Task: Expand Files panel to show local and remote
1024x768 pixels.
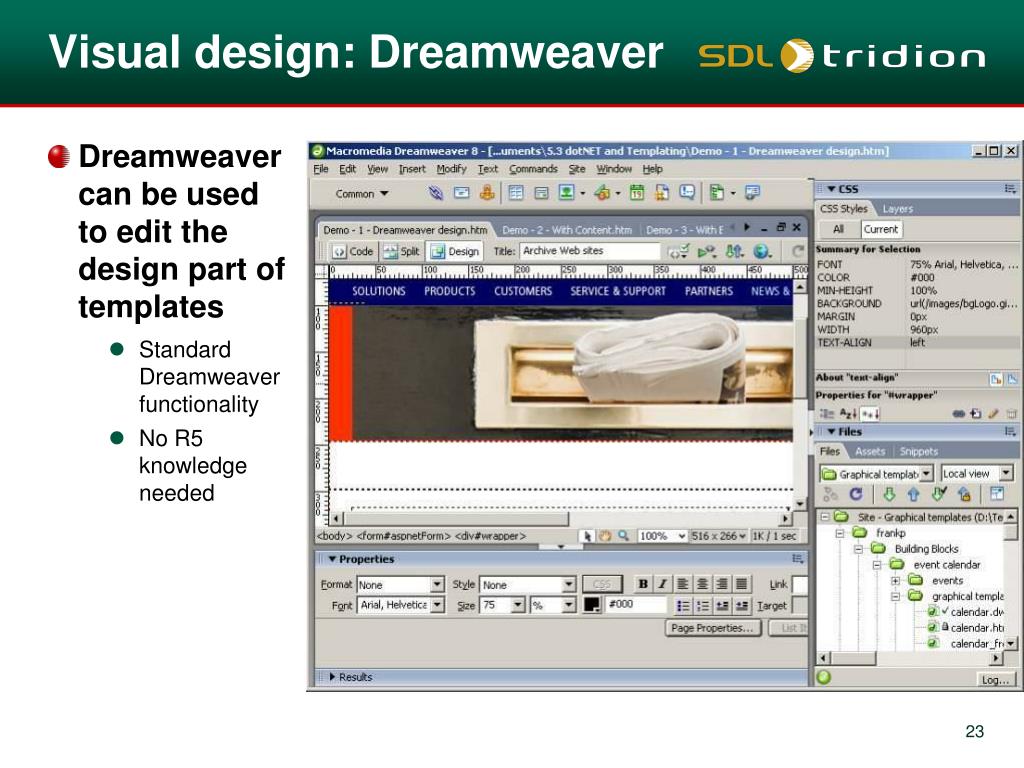Action: [997, 494]
